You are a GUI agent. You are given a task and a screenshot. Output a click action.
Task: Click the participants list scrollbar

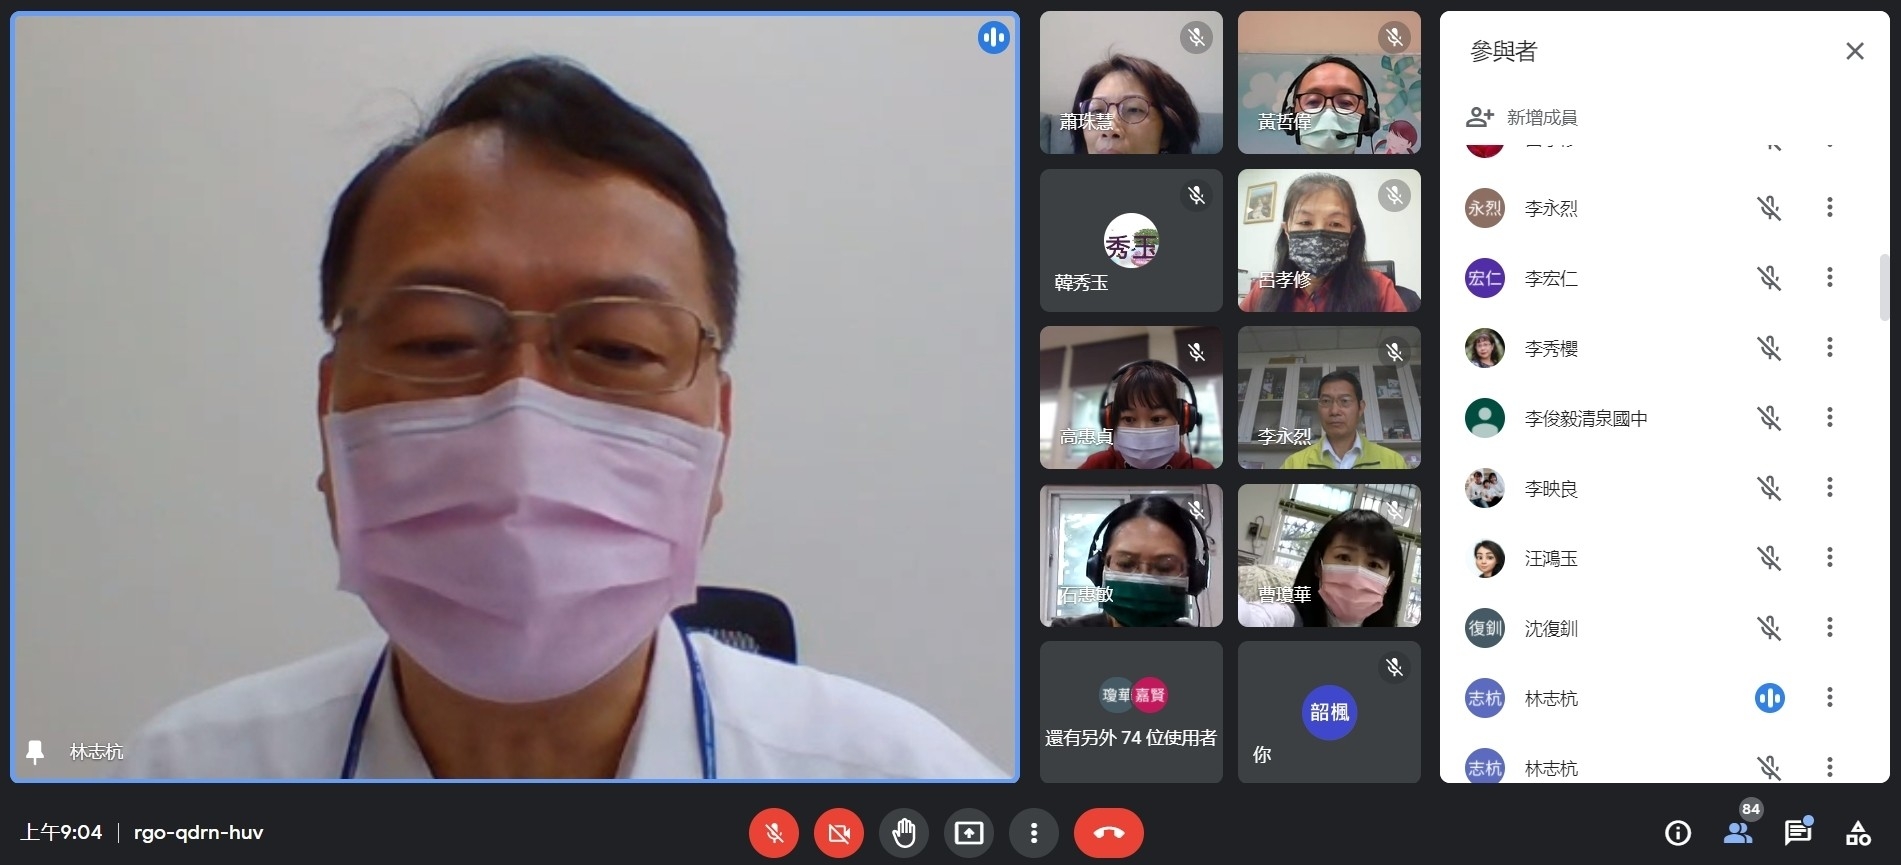tap(1884, 288)
